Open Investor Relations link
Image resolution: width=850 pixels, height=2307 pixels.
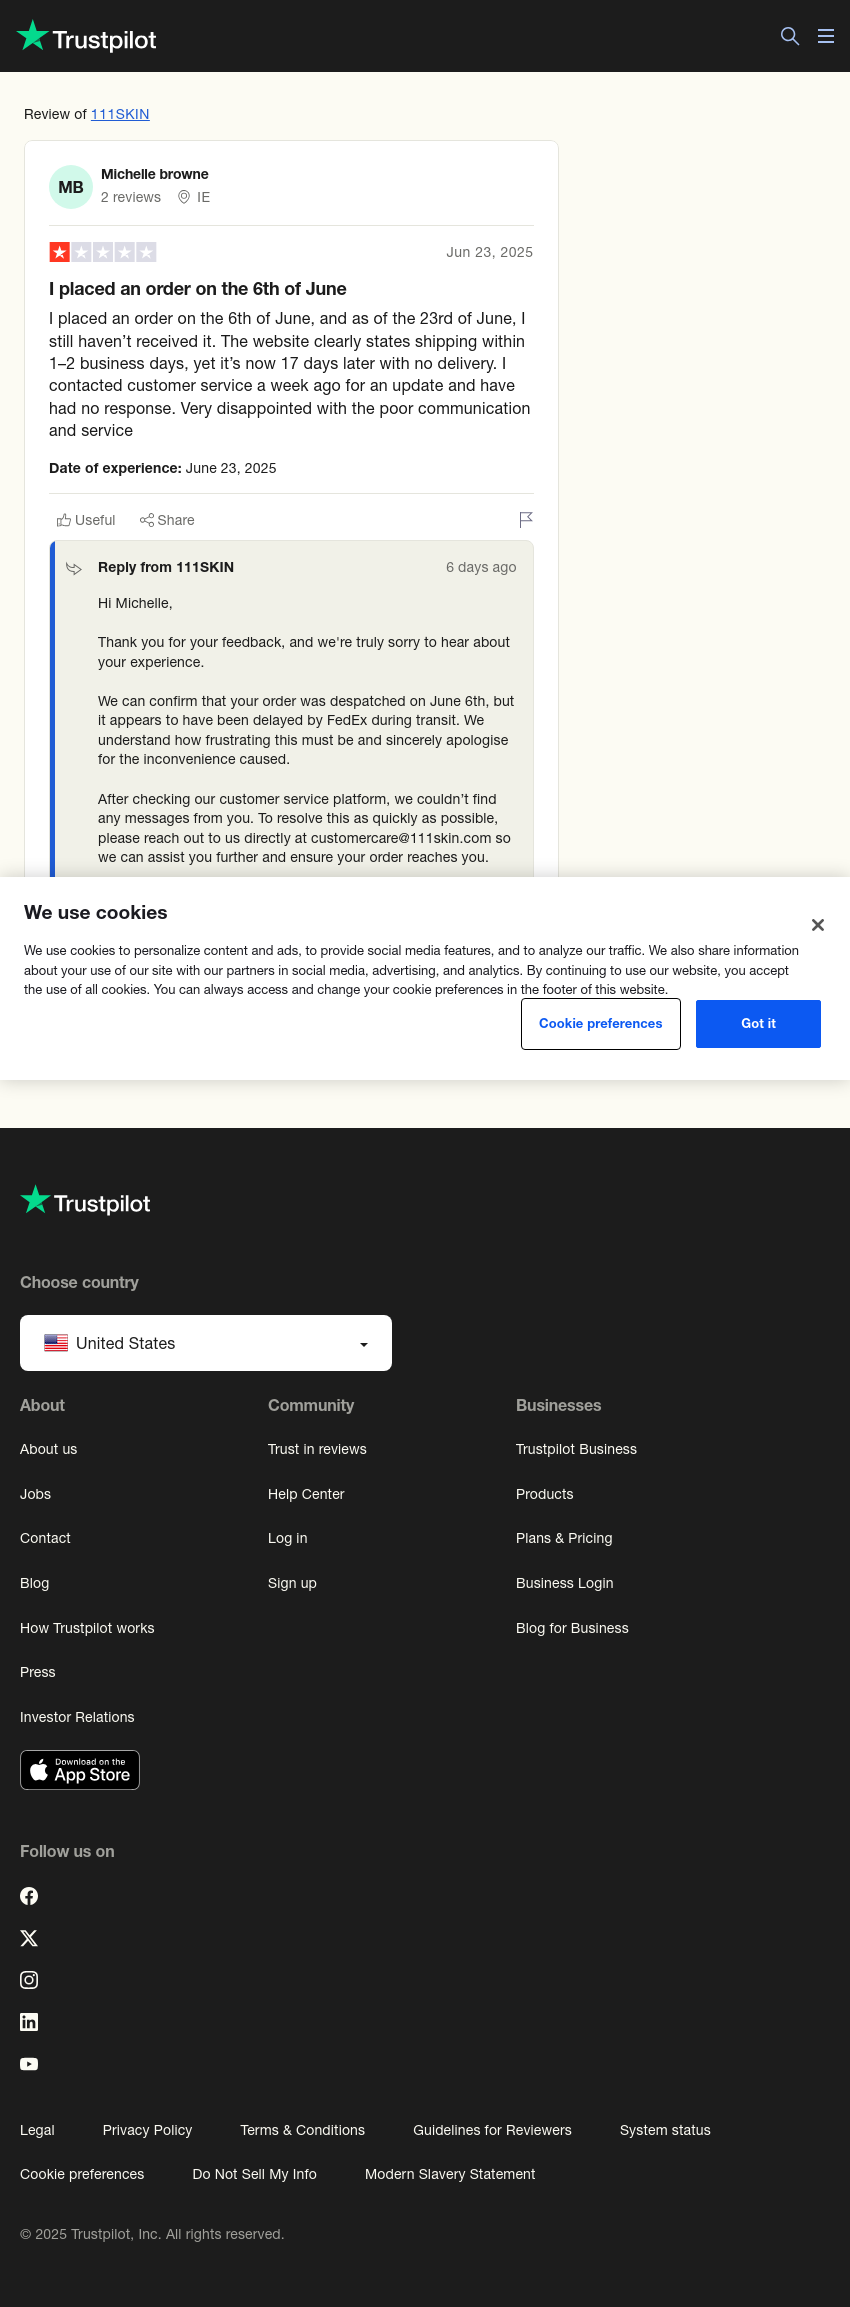(77, 1717)
